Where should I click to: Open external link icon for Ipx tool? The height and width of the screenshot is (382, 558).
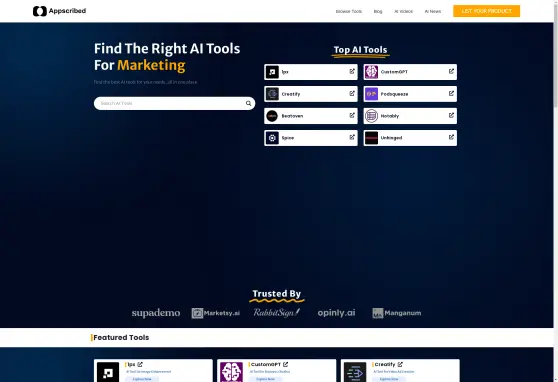coord(352,71)
